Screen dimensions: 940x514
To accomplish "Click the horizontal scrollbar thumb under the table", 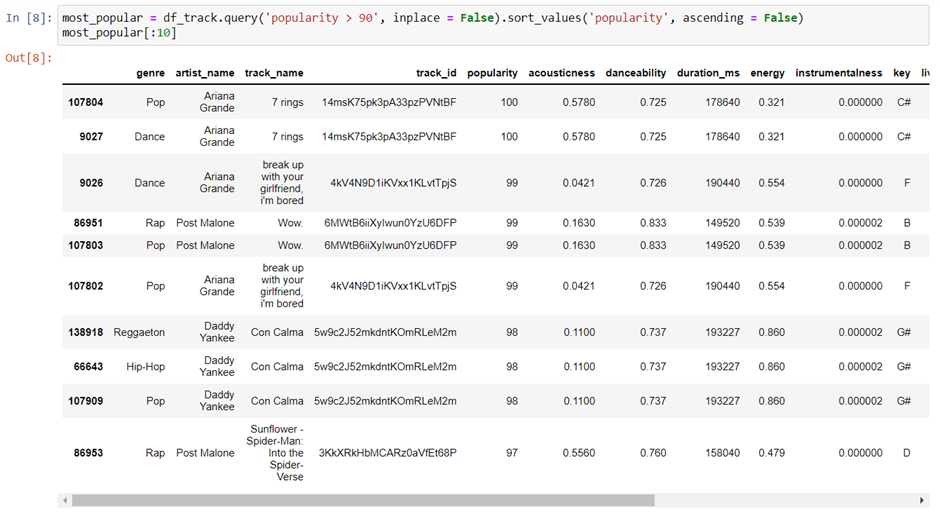I will (x=363, y=500).
